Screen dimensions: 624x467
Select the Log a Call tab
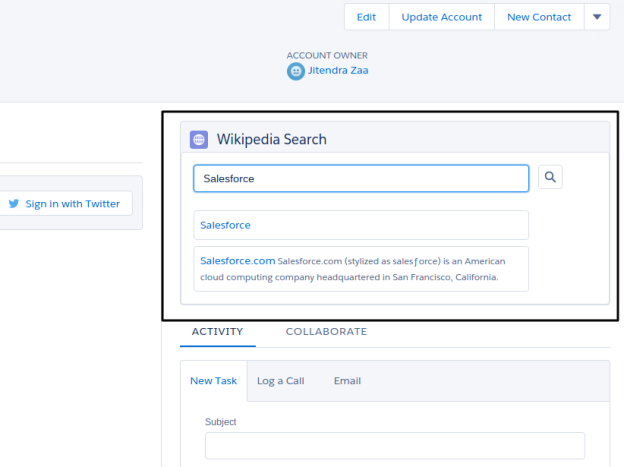281,381
